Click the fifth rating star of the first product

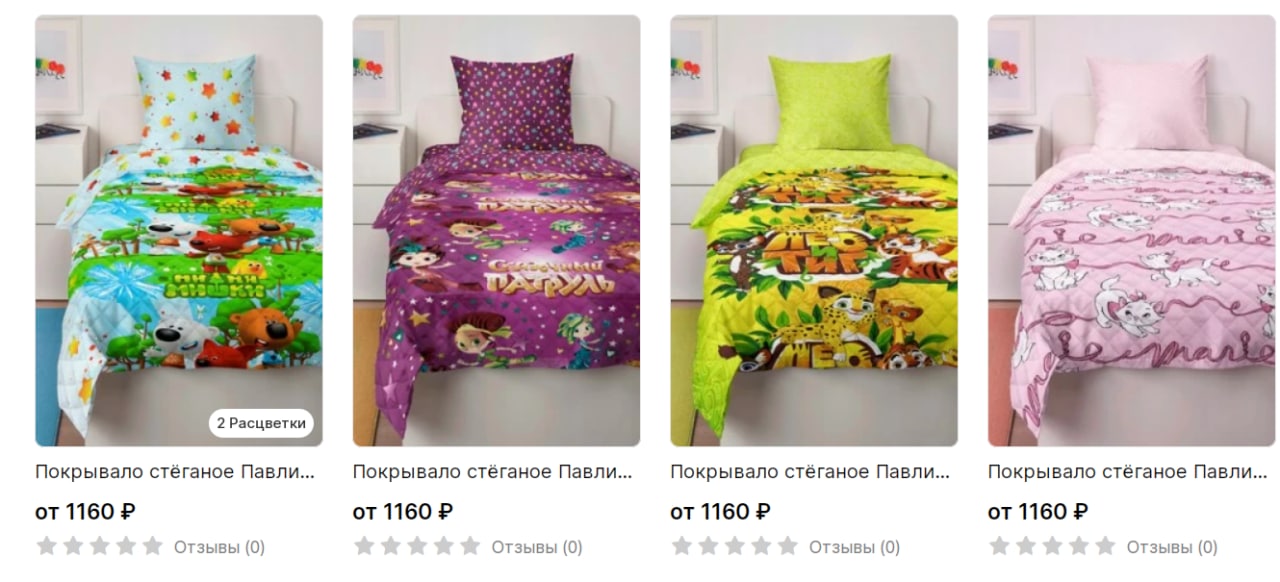(152, 546)
